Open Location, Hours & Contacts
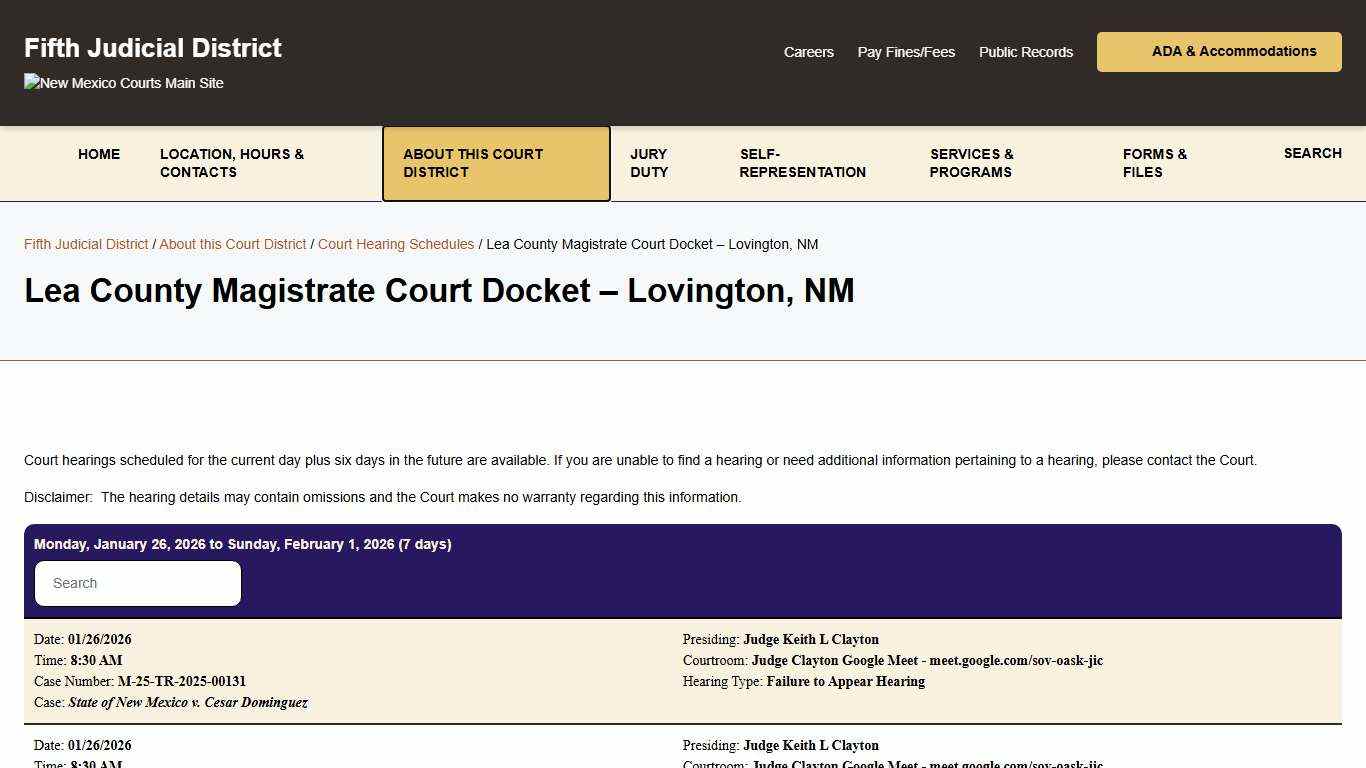This screenshot has height=768, width=1366. pos(231,163)
